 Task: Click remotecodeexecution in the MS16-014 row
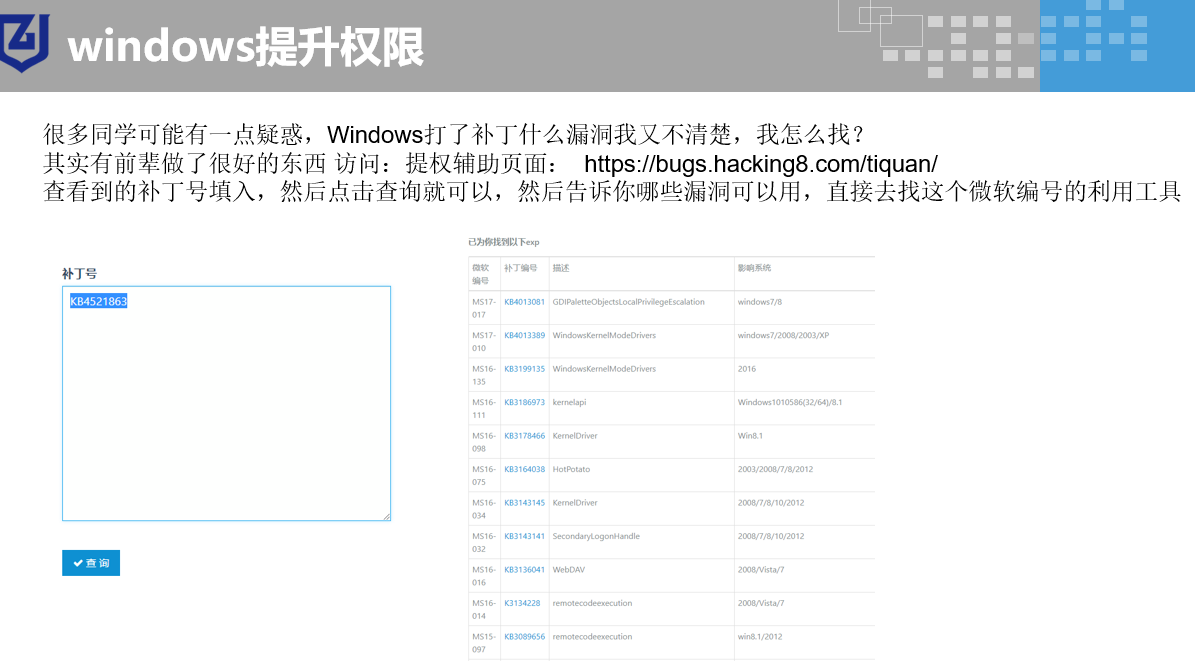[x=592, y=604]
